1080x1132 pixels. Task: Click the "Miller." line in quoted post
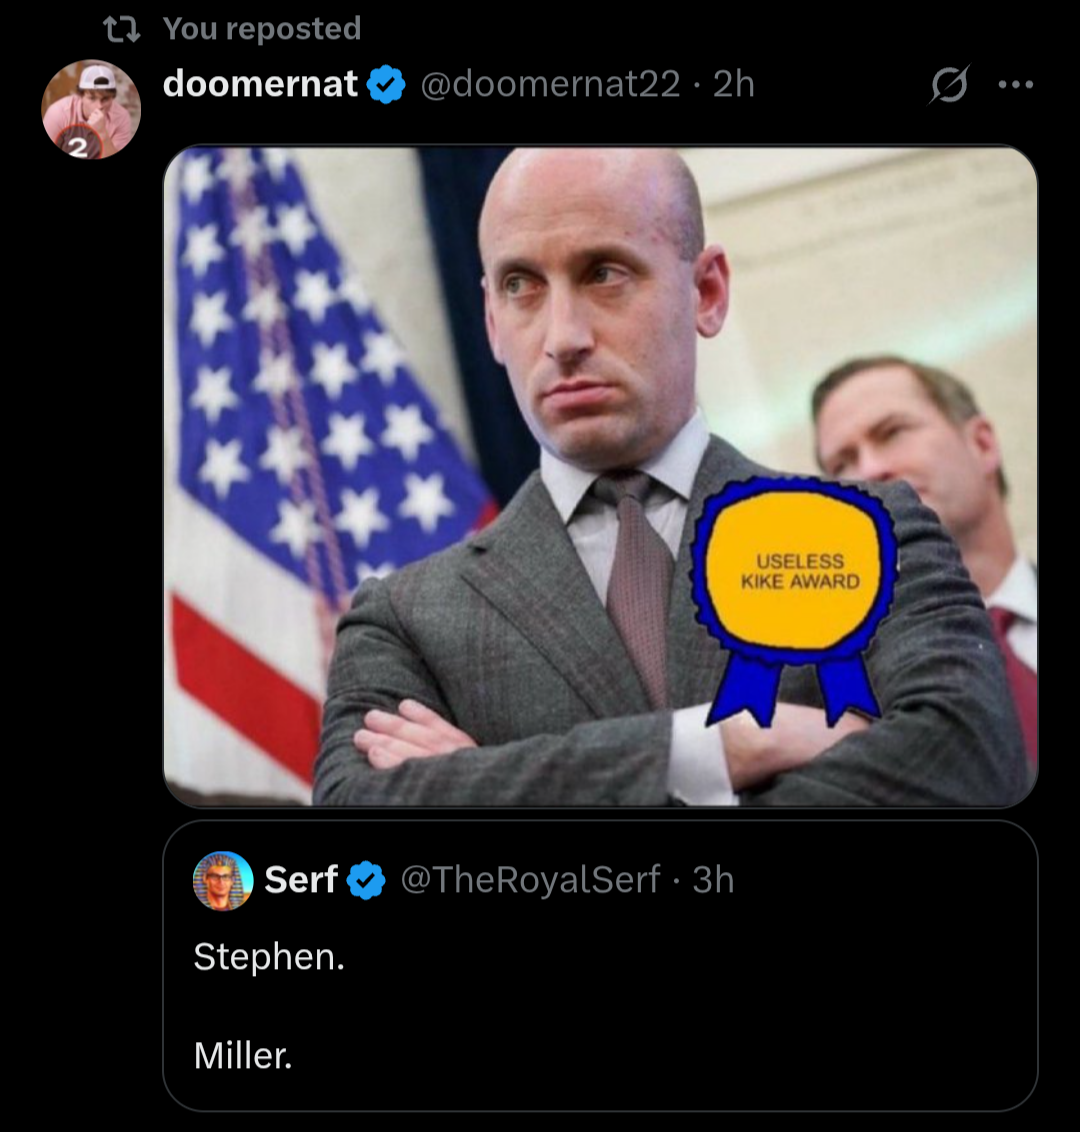point(243,1055)
